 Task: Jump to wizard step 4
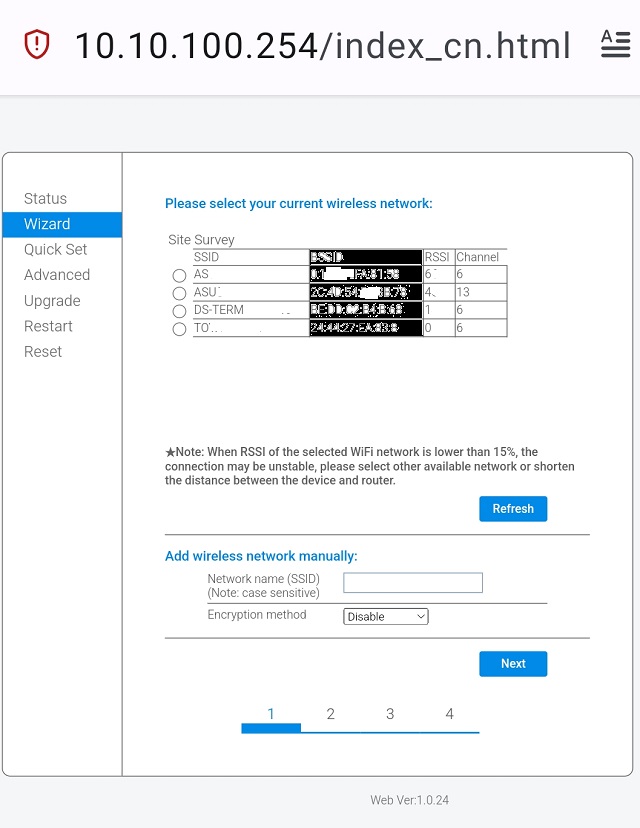click(449, 714)
